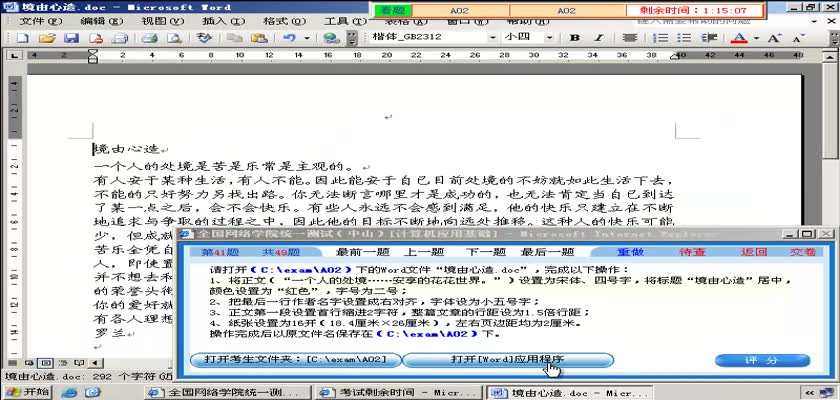Click the tab-stop selector at ruler corner
The height and width of the screenshot is (400, 840).
point(14,55)
